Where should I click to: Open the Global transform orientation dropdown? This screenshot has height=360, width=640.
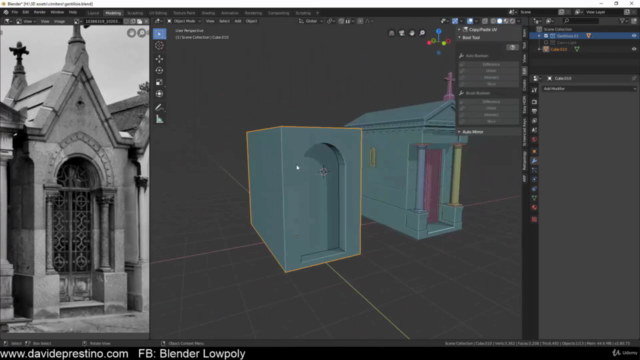coord(311,21)
